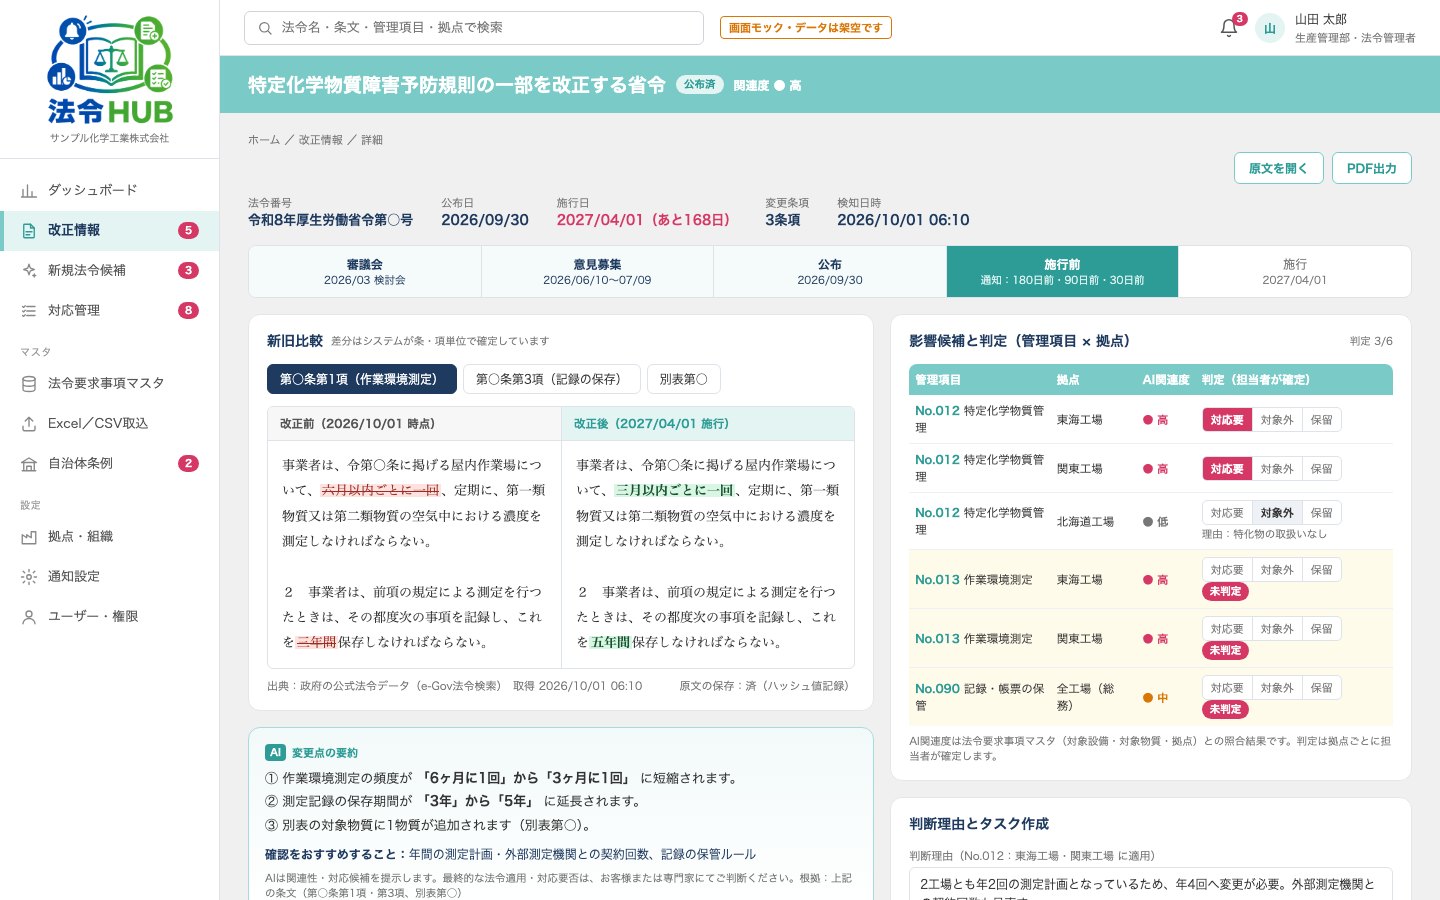The image size is (1440, 900).
Task: Click the ユーザー・権限 person icon
Action: [x=29, y=616]
